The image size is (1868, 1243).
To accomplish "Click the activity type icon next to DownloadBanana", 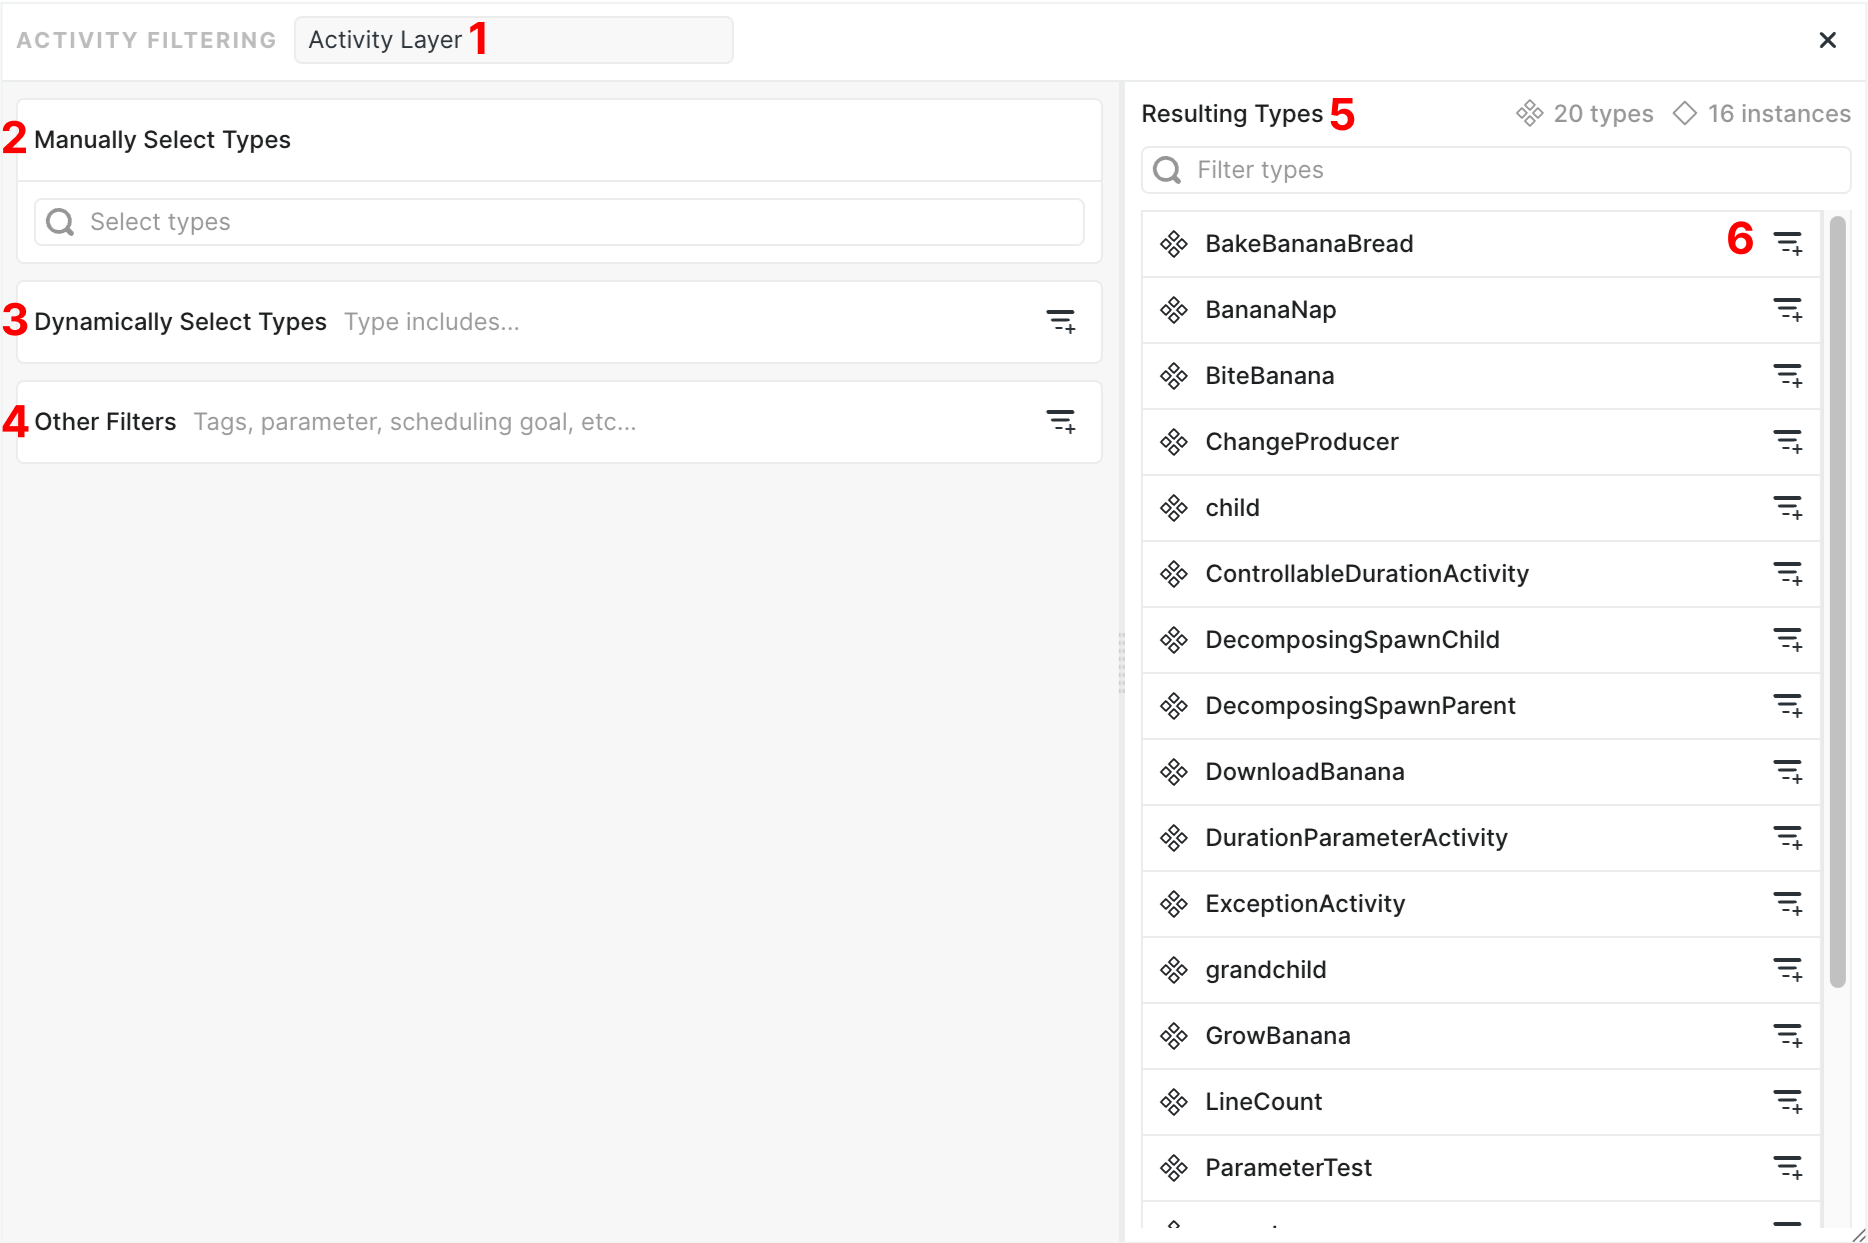I will tap(1174, 771).
